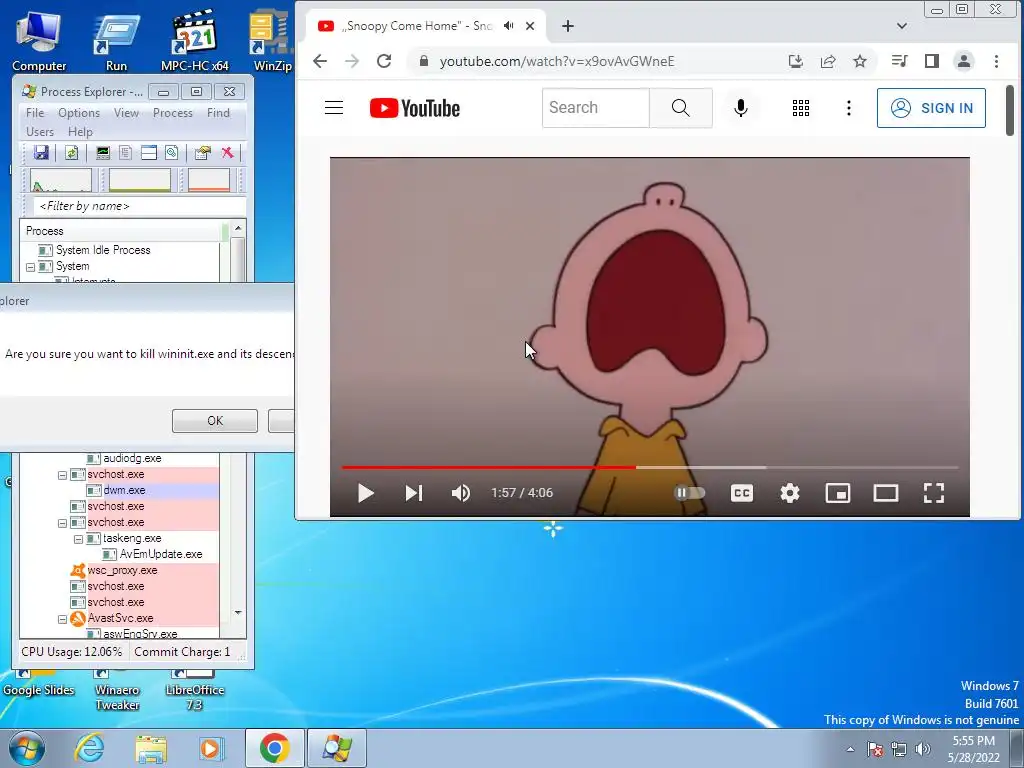
Task: Open System Information graph icon in toolbar
Action: 103,153
